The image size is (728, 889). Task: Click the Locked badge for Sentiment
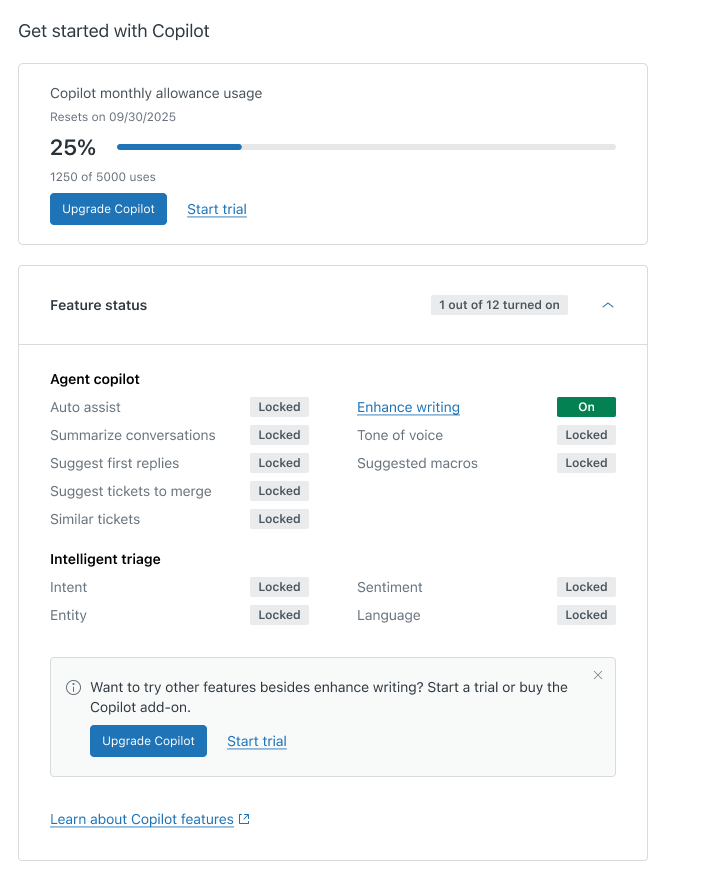tap(586, 587)
